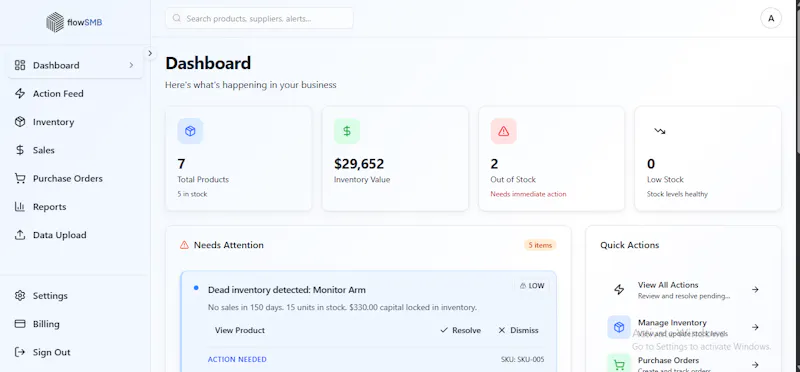Click the Purchase Orders cart icon in sidebar

(x=20, y=179)
